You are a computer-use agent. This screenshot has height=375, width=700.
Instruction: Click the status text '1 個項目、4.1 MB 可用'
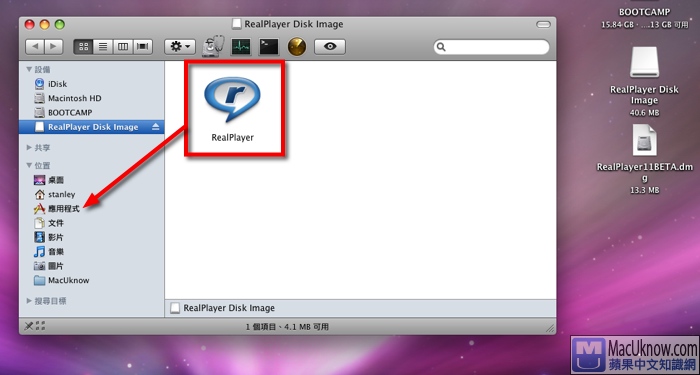[287, 327]
